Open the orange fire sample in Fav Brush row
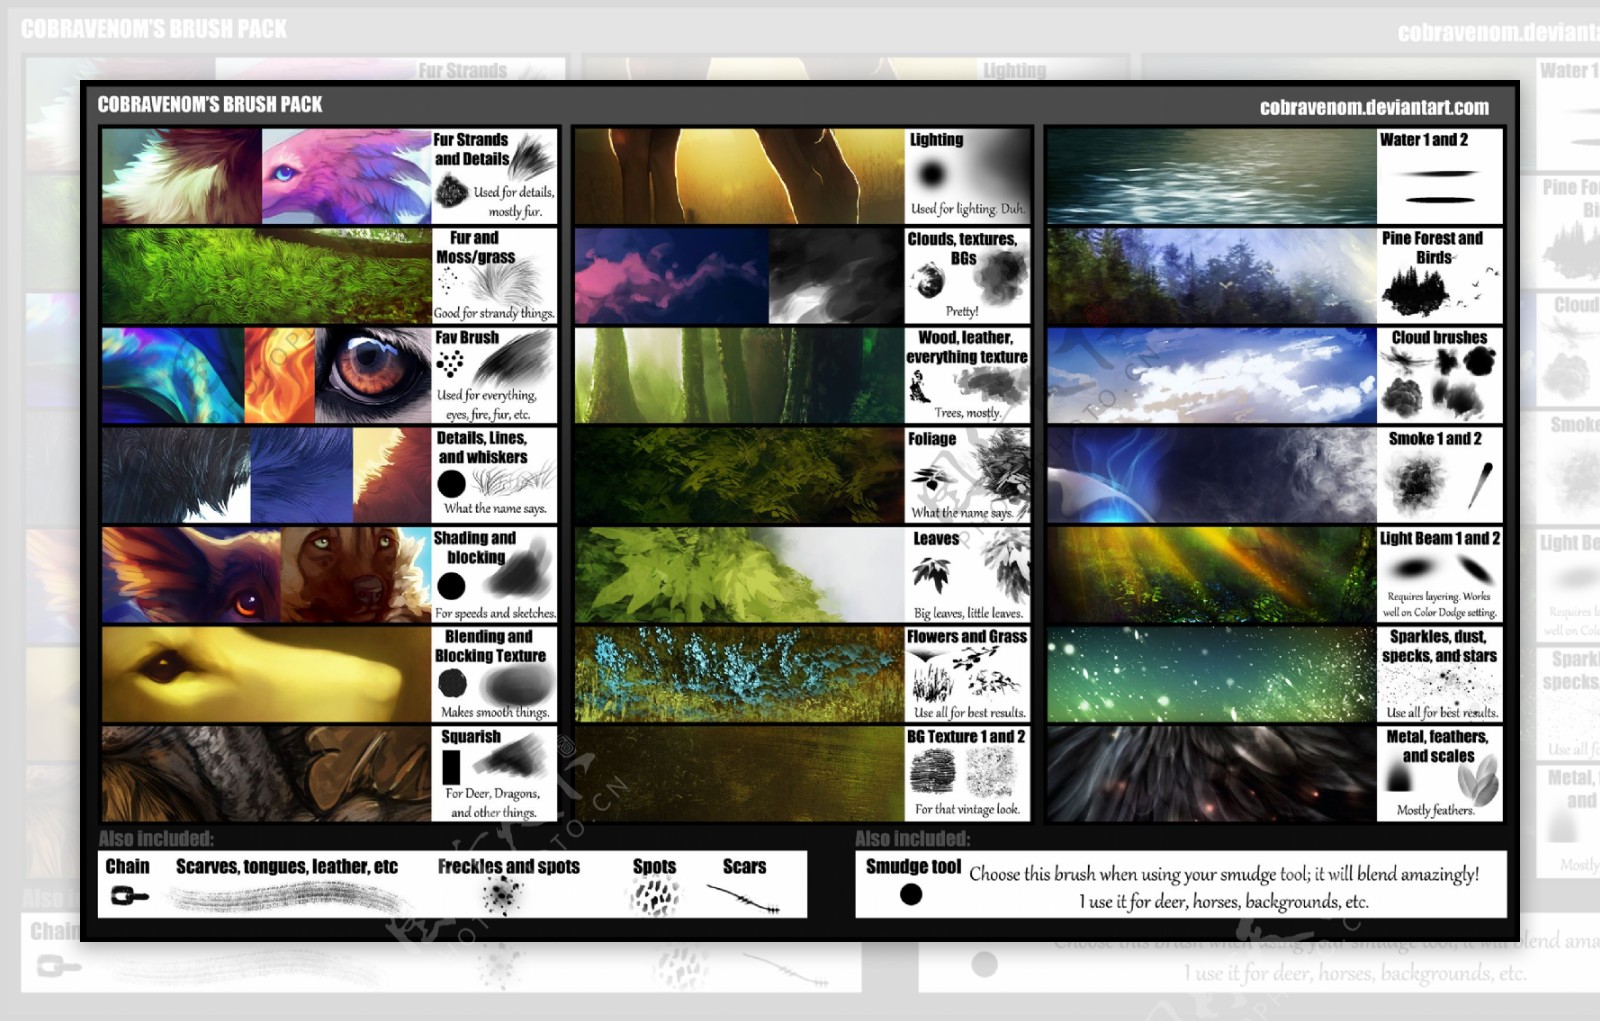Image resolution: width=1600 pixels, height=1022 pixels. click(280, 375)
